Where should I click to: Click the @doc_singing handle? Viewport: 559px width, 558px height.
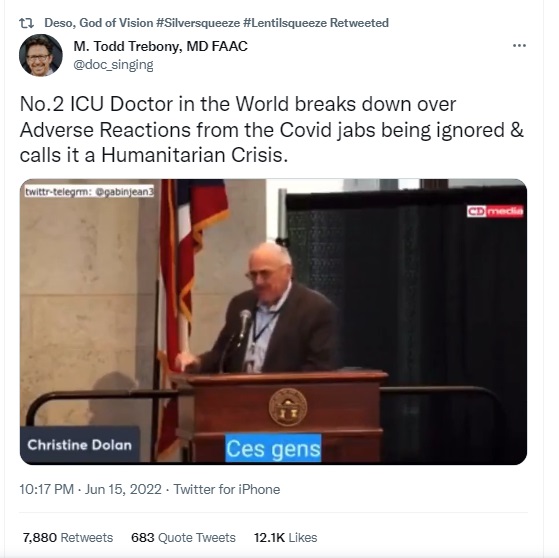coord(113,65)
